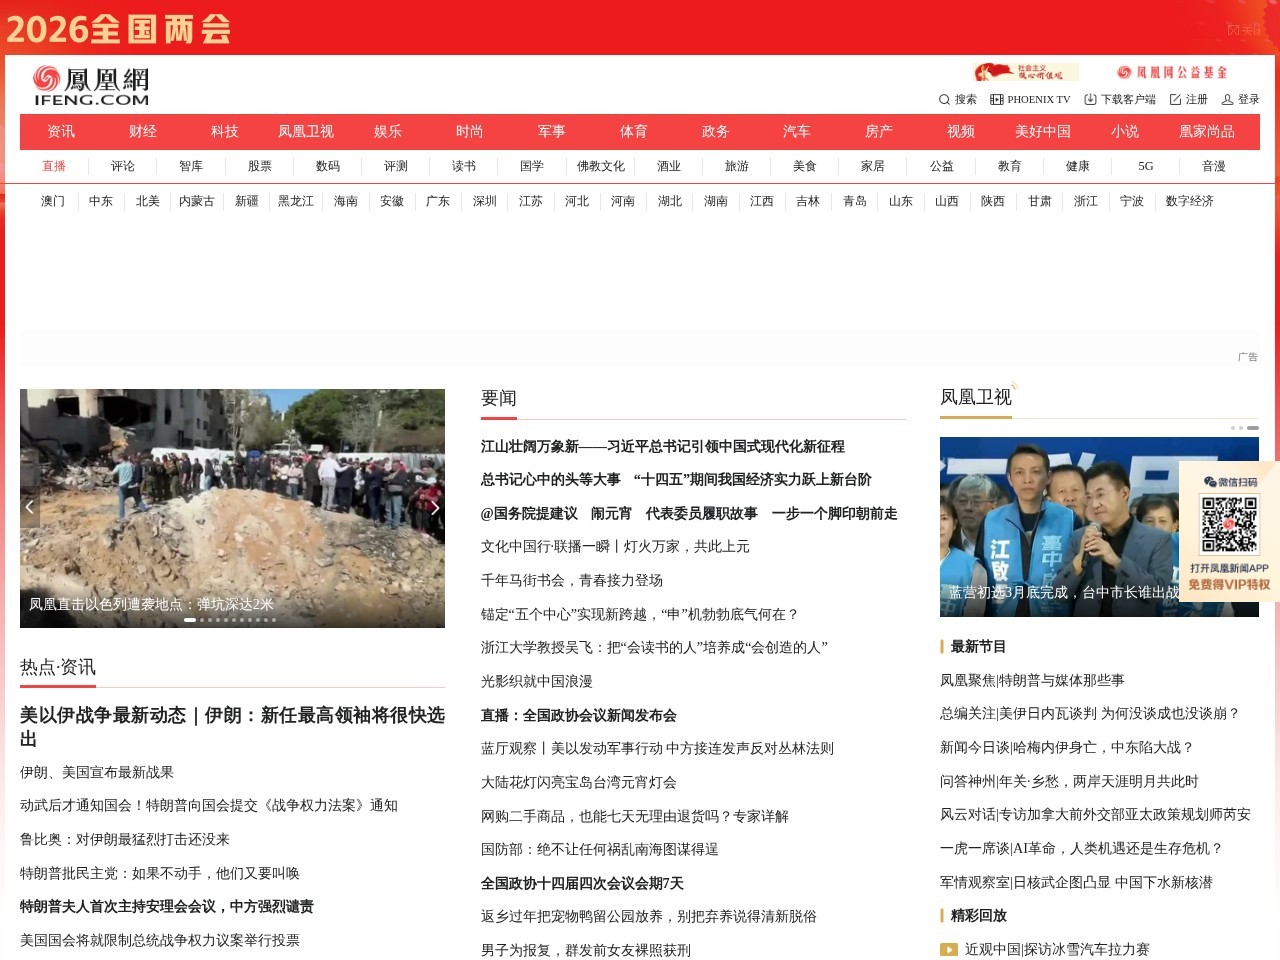This screenshot has width=1280, height=960.
Task: Switch to the 最新节目 section marker
Action: coord(942,645)
